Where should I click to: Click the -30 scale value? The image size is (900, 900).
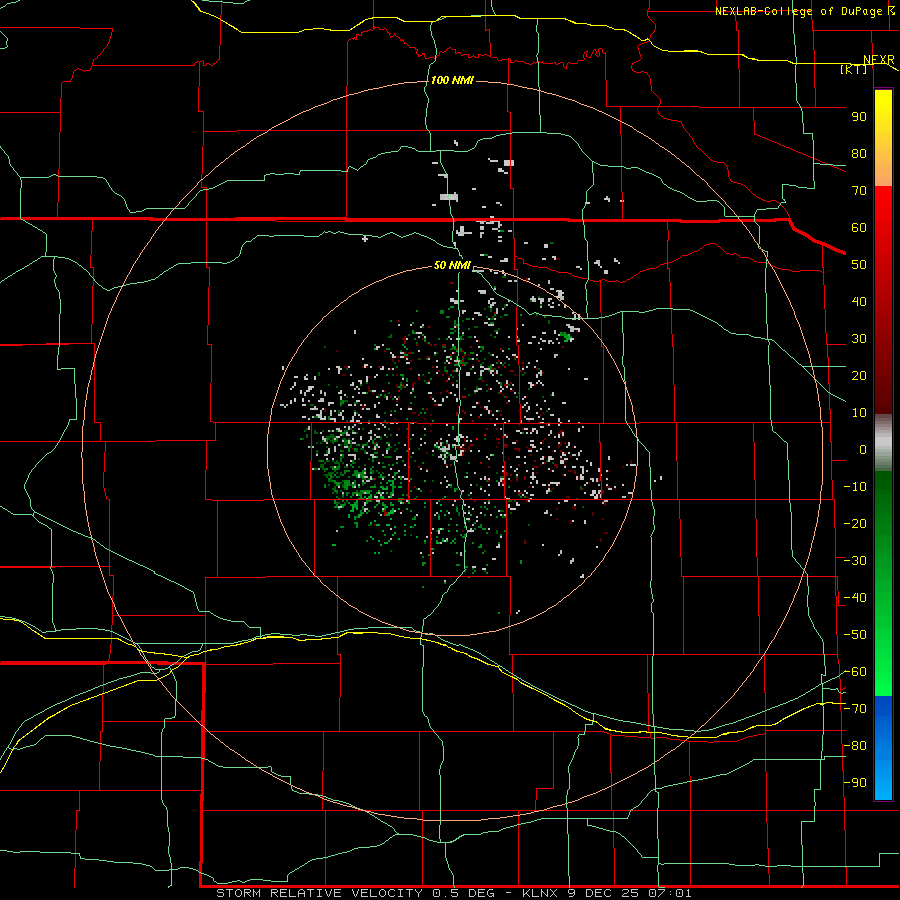[855, 561]
